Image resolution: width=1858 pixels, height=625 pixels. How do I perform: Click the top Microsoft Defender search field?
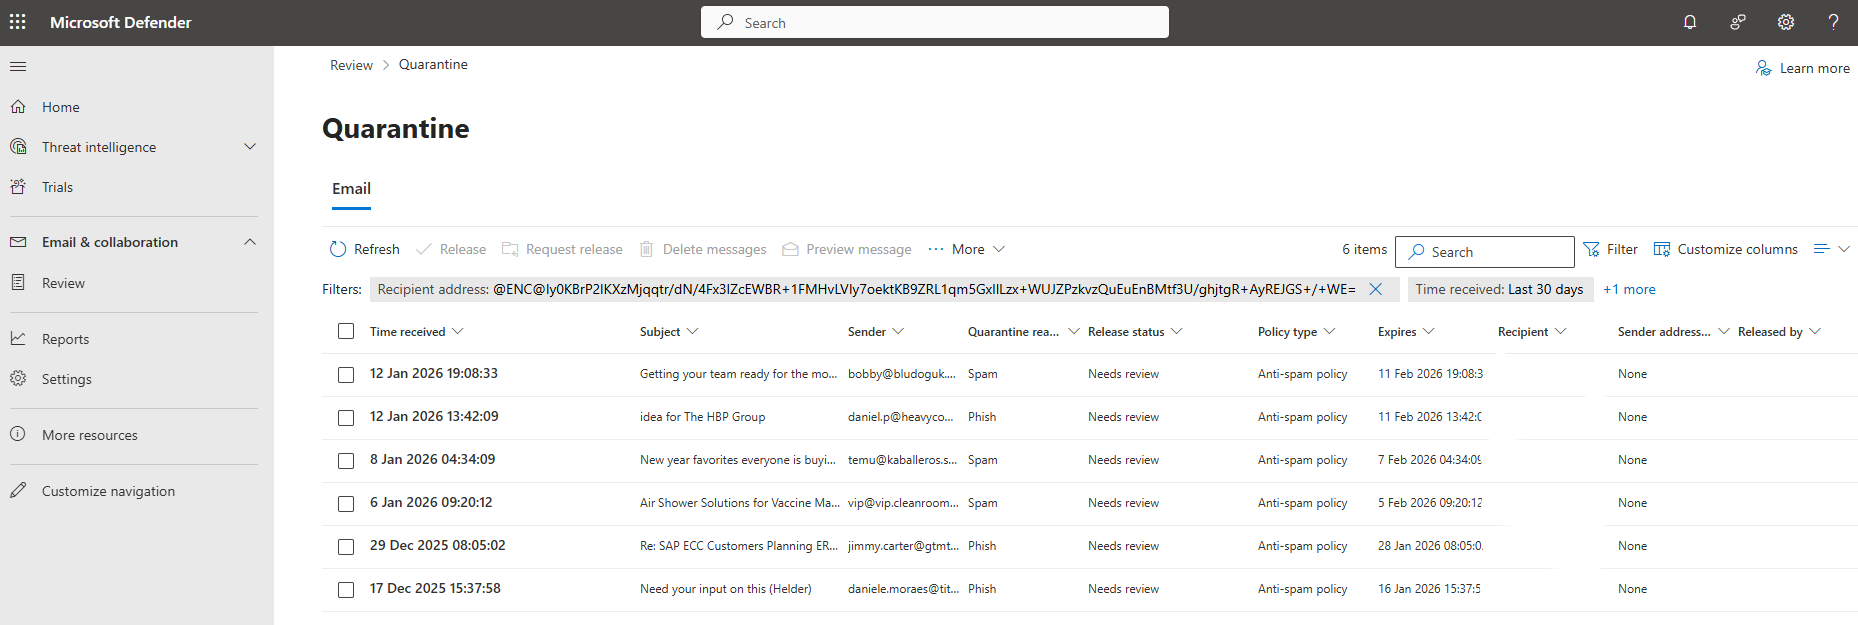tap(935, 22)
